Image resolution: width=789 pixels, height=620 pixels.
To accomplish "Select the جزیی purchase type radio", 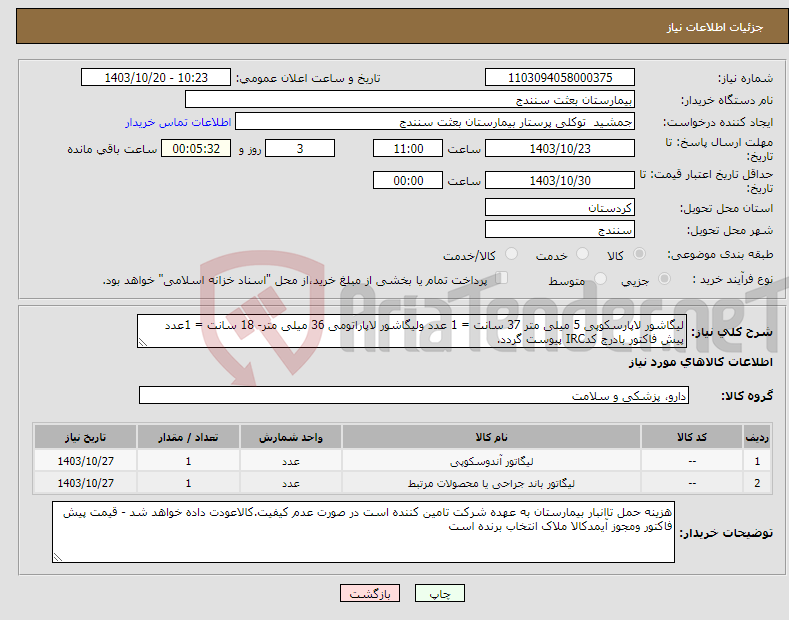I will click(664, 279).
